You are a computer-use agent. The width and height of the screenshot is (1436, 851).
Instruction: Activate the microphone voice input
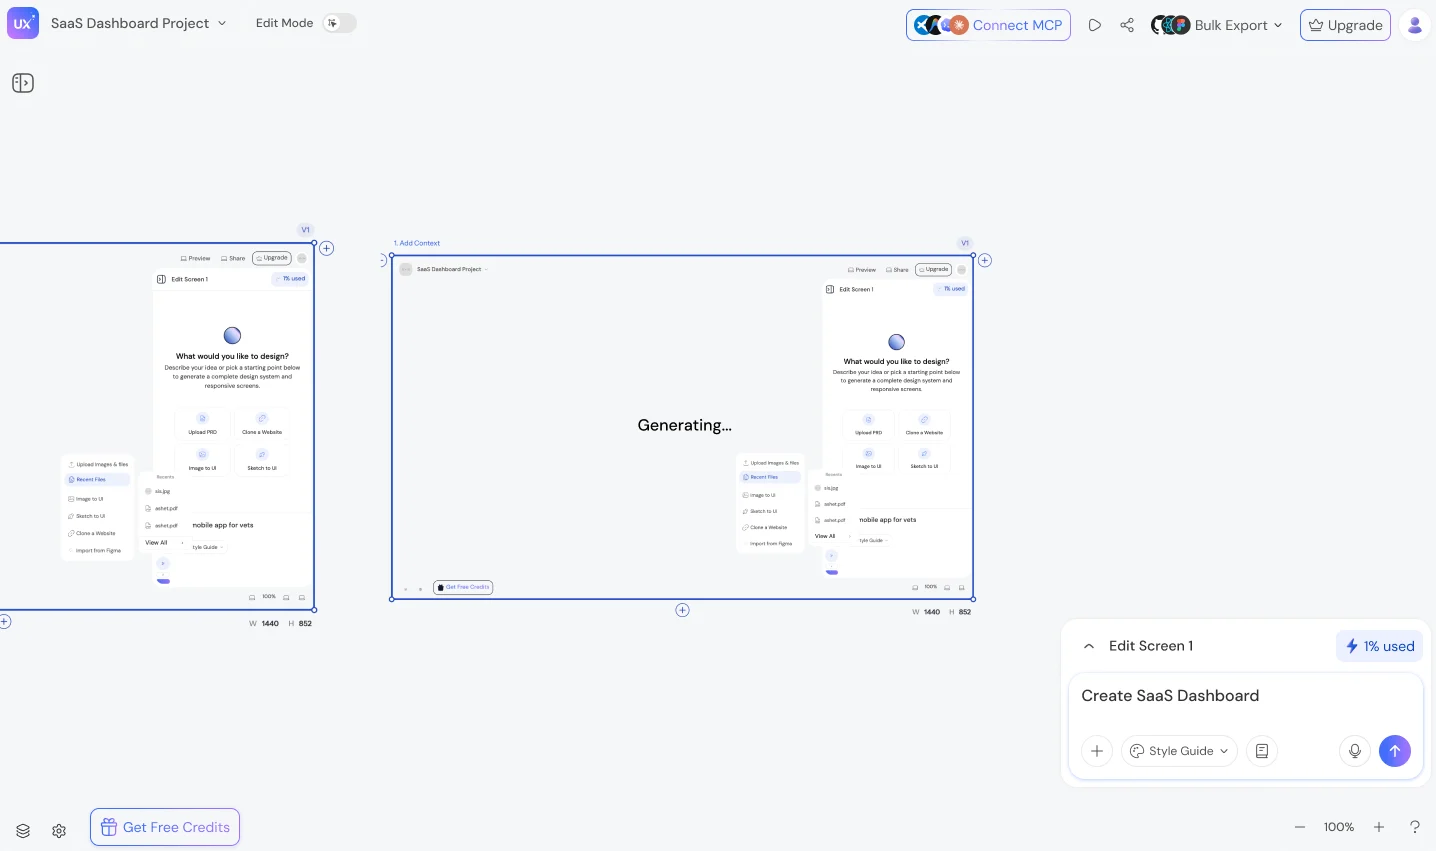(1355, 751)
